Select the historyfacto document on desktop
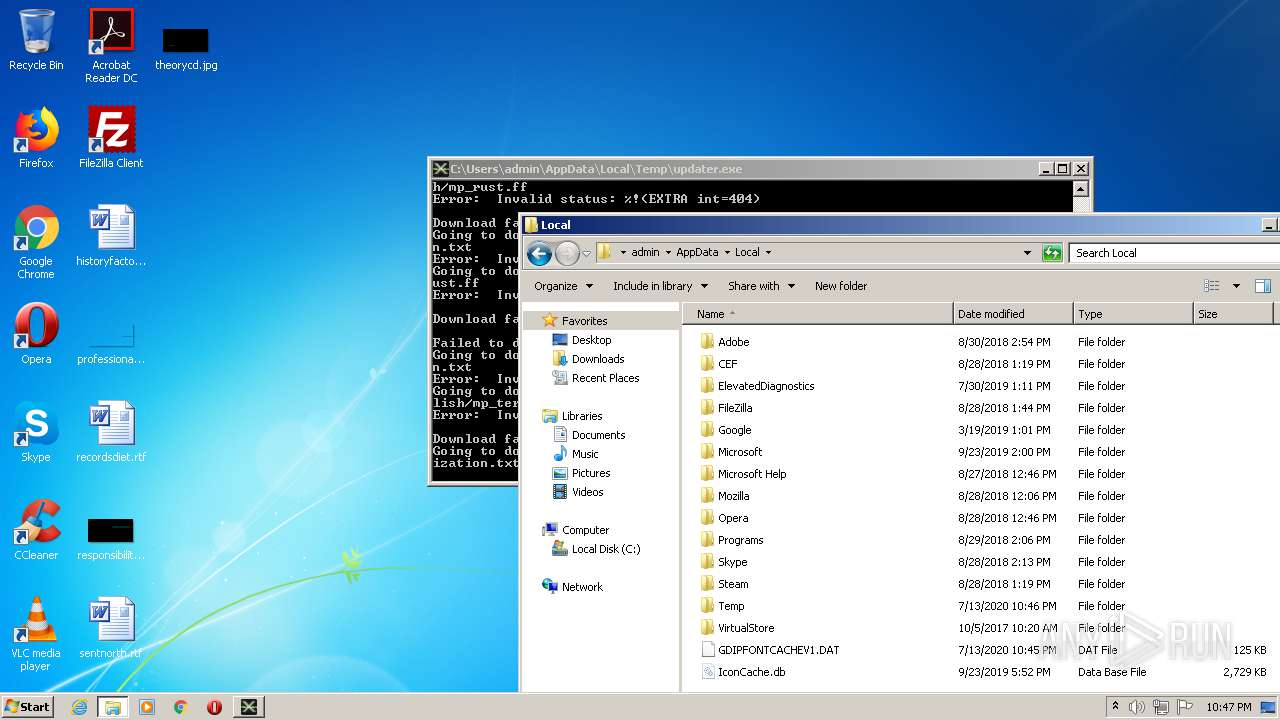 [111, 236]
